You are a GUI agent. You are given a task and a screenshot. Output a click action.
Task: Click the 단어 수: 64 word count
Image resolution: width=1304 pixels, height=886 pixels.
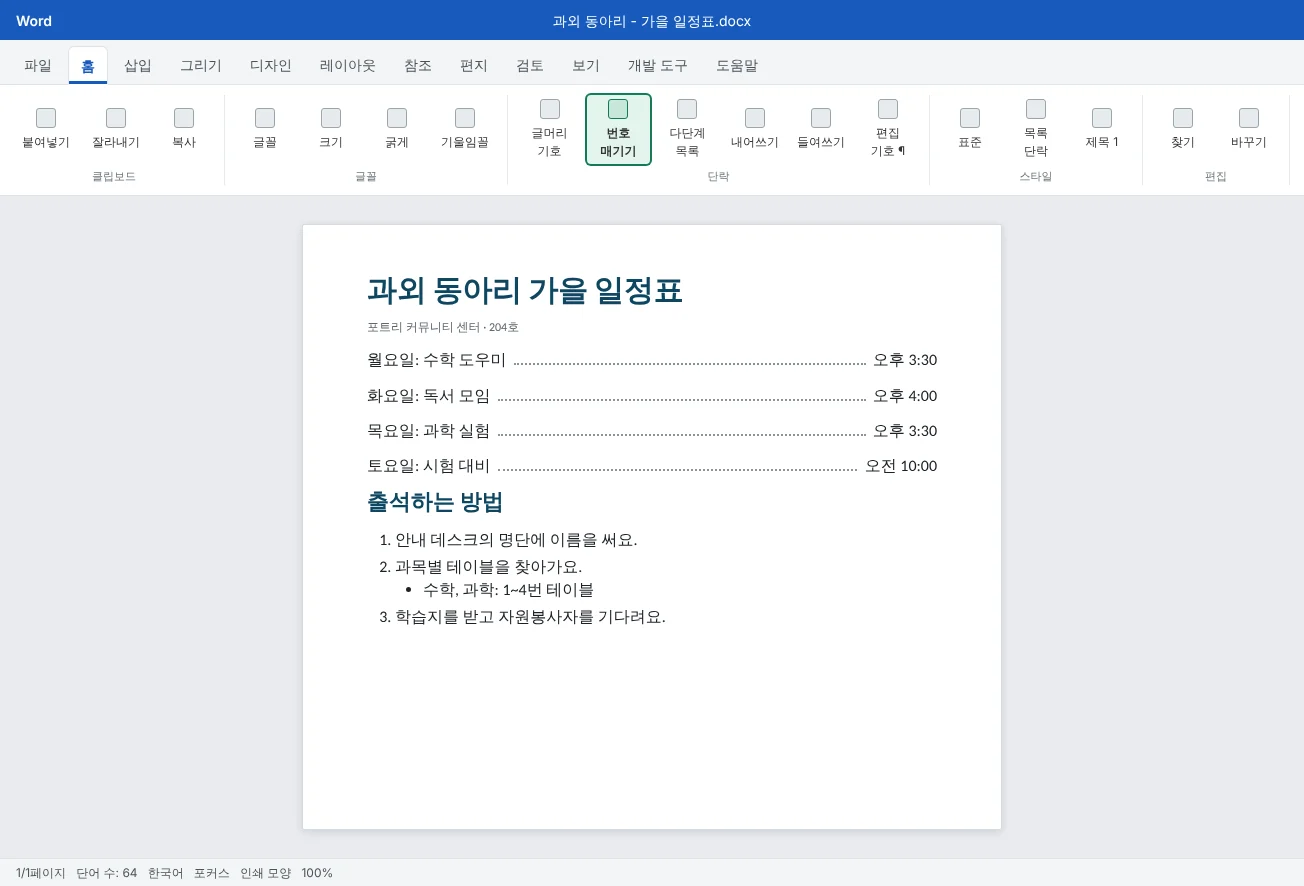(x=107, y=873)
